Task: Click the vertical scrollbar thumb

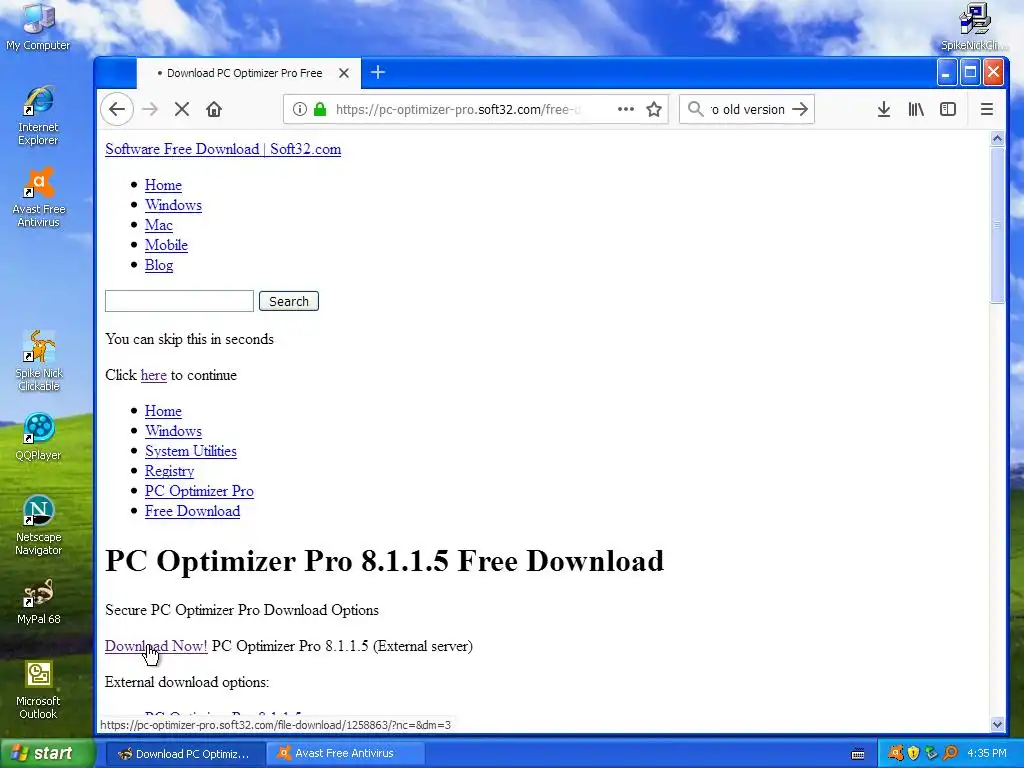Action: (x=997, y=225)
